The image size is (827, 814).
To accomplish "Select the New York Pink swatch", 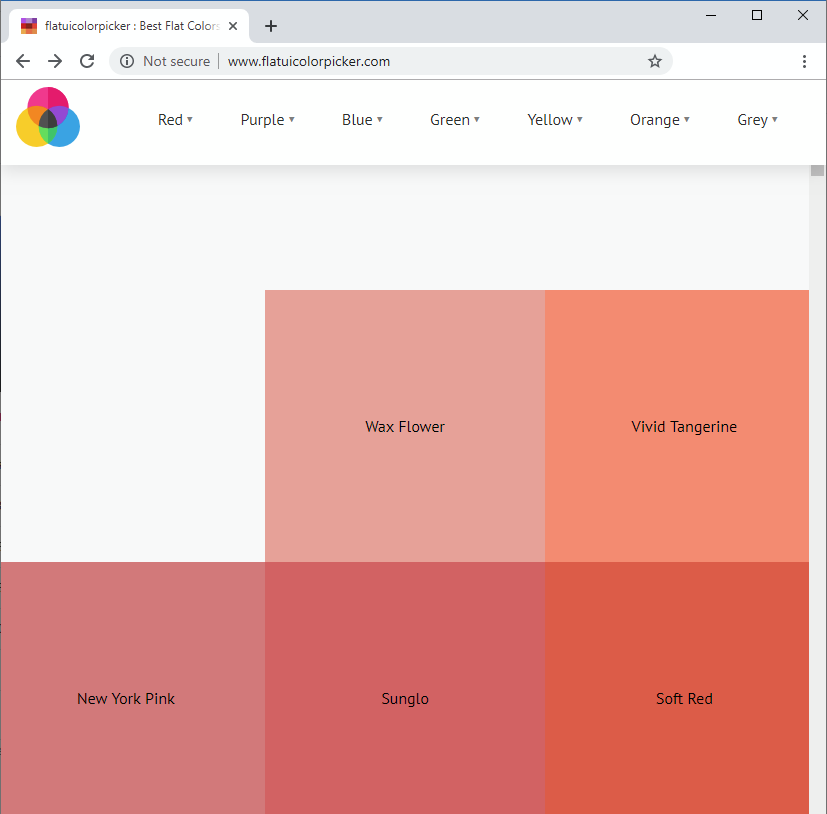I will (133, 688).
